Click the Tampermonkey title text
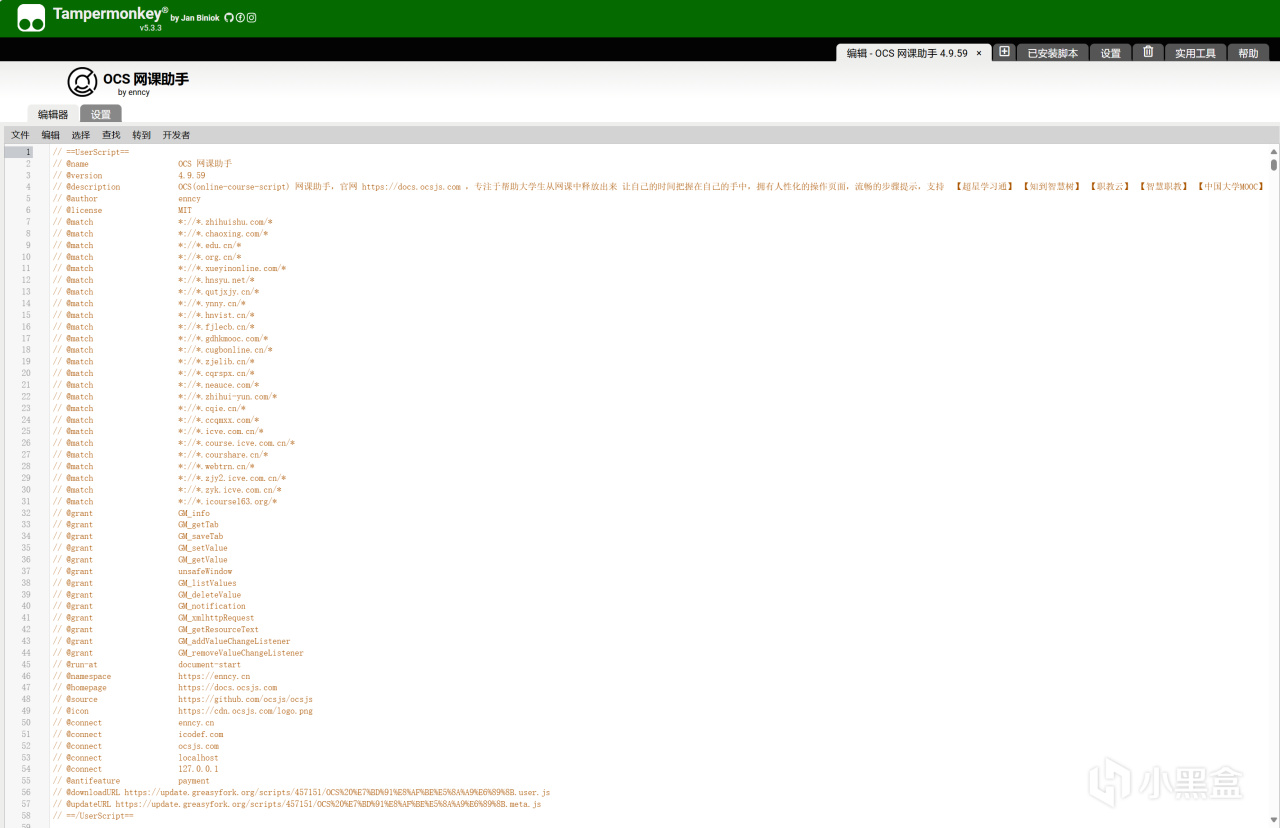 [108, 14]
